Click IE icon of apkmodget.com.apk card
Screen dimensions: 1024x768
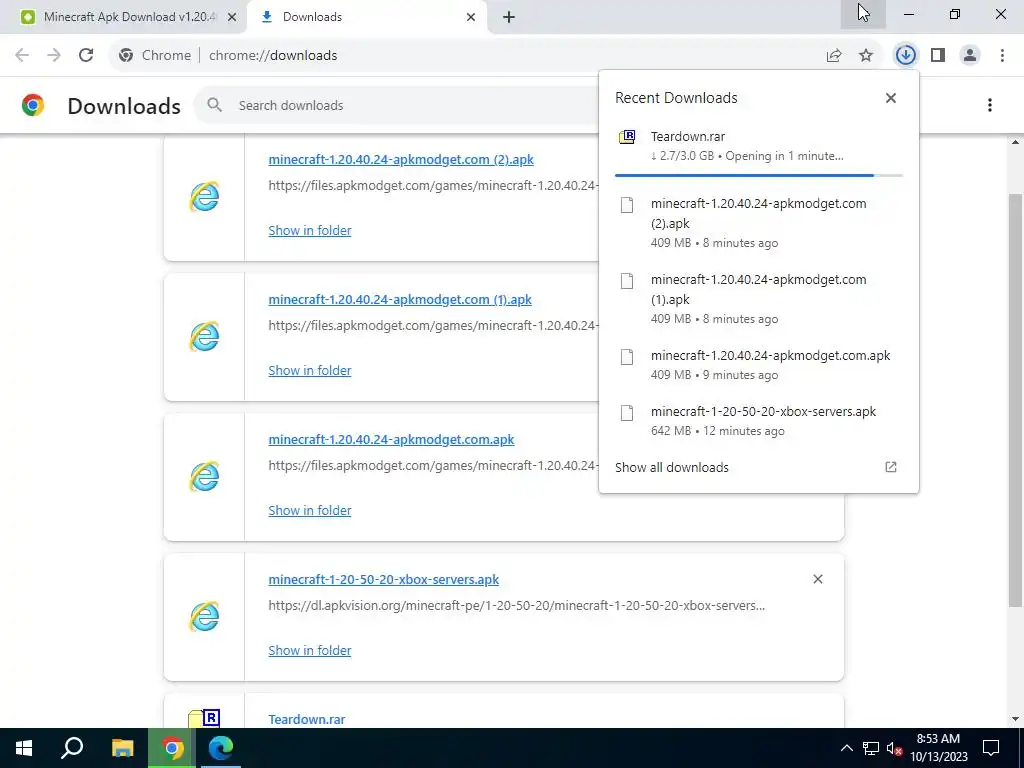(x=204, y=477)
